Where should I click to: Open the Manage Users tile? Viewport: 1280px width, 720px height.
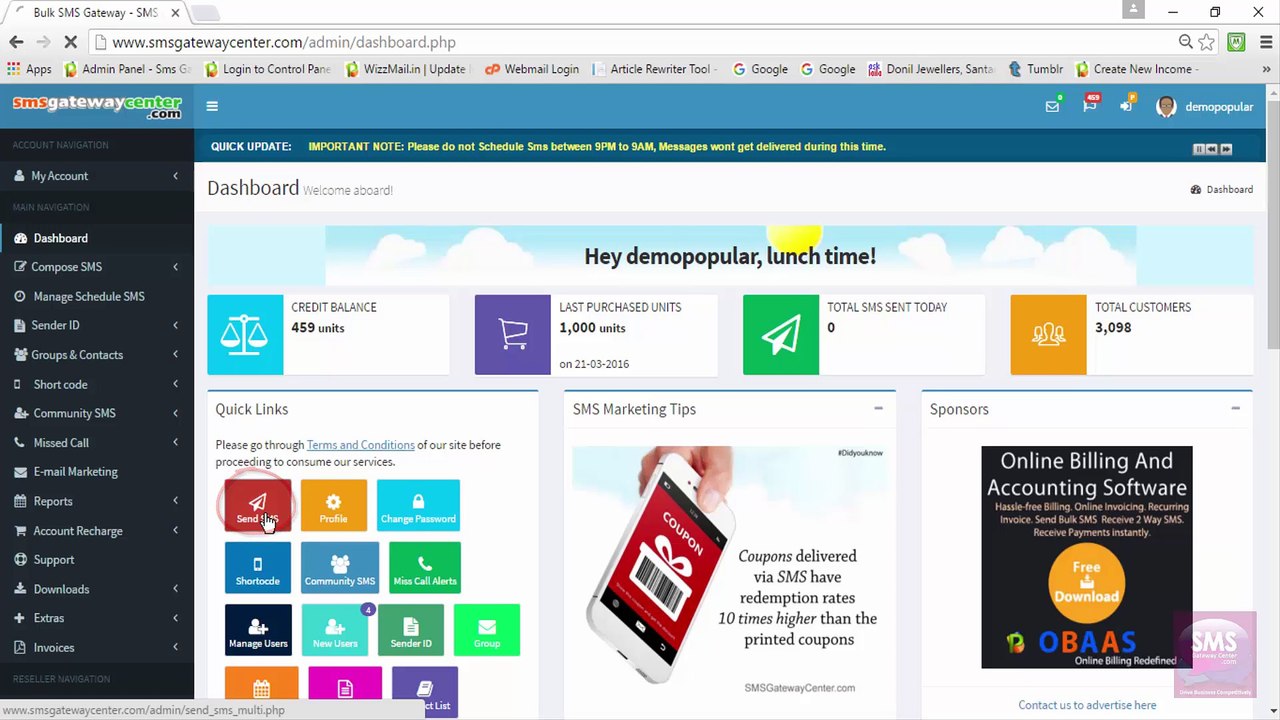[x=258, y=630]
